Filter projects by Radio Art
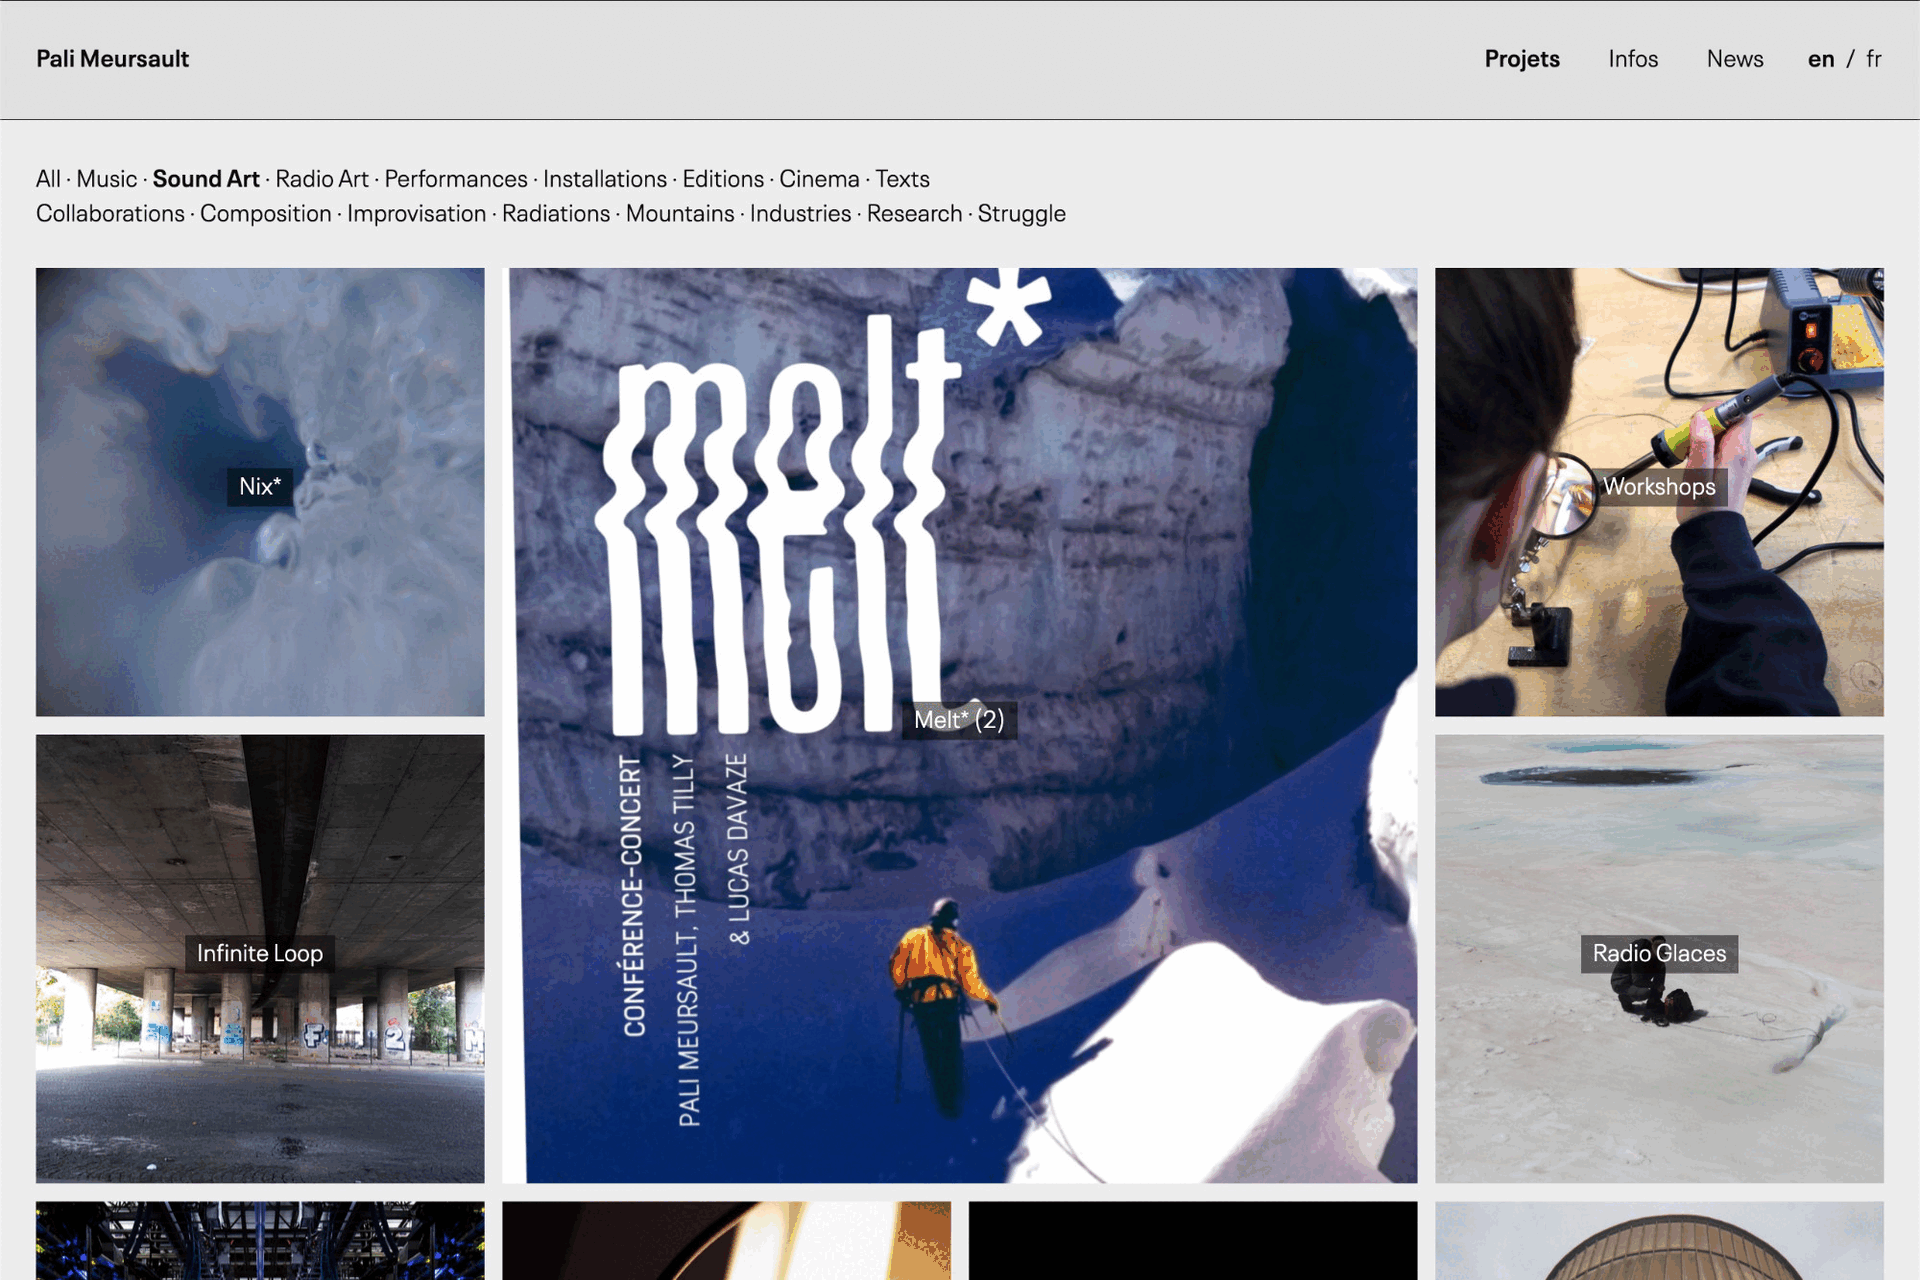The height and width of the screenshot is (1280, 1920). click(321, 179)
